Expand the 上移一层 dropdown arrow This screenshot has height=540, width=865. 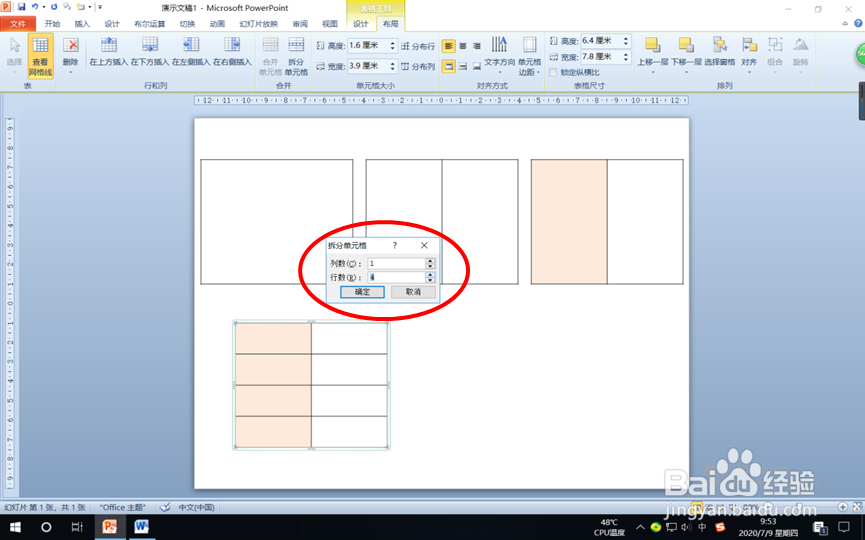click(653, 72)
